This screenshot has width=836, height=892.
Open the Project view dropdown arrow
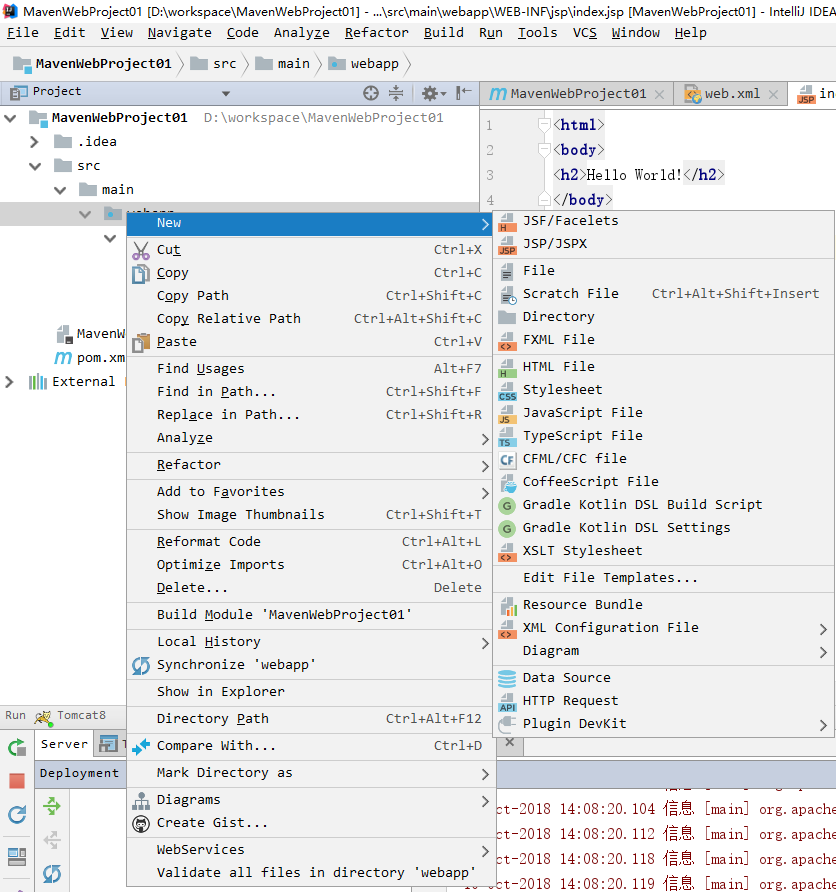pos(226,93)
